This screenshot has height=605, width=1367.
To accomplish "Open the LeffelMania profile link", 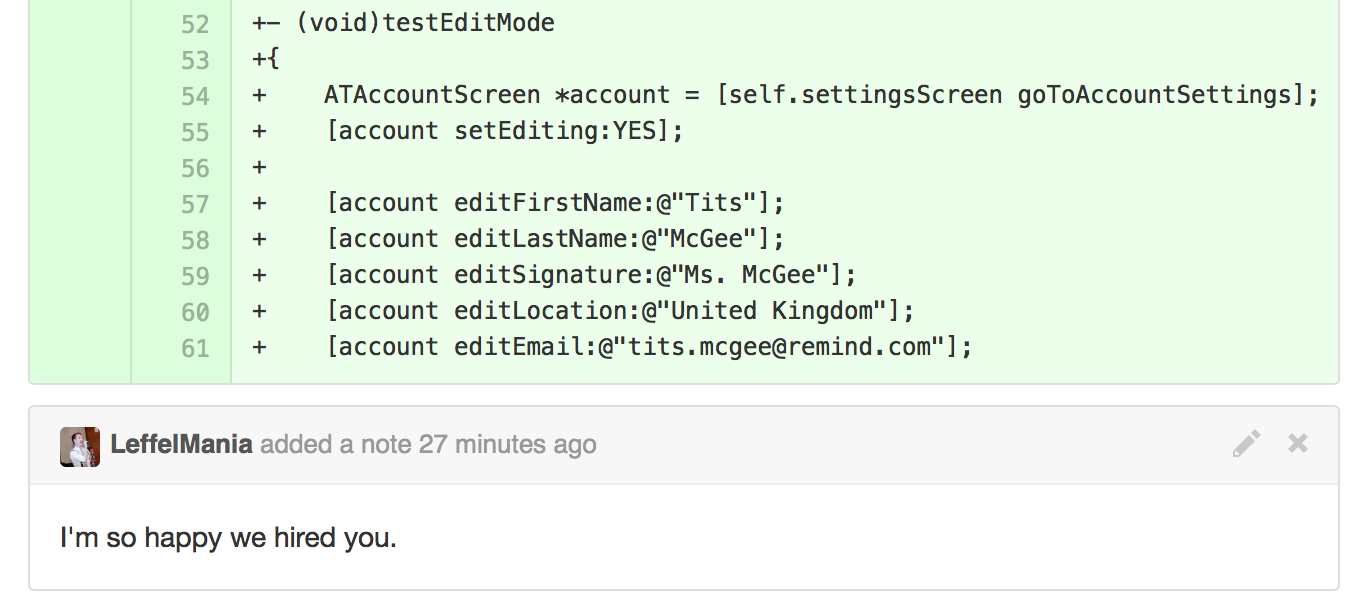I will pos(181,445).
